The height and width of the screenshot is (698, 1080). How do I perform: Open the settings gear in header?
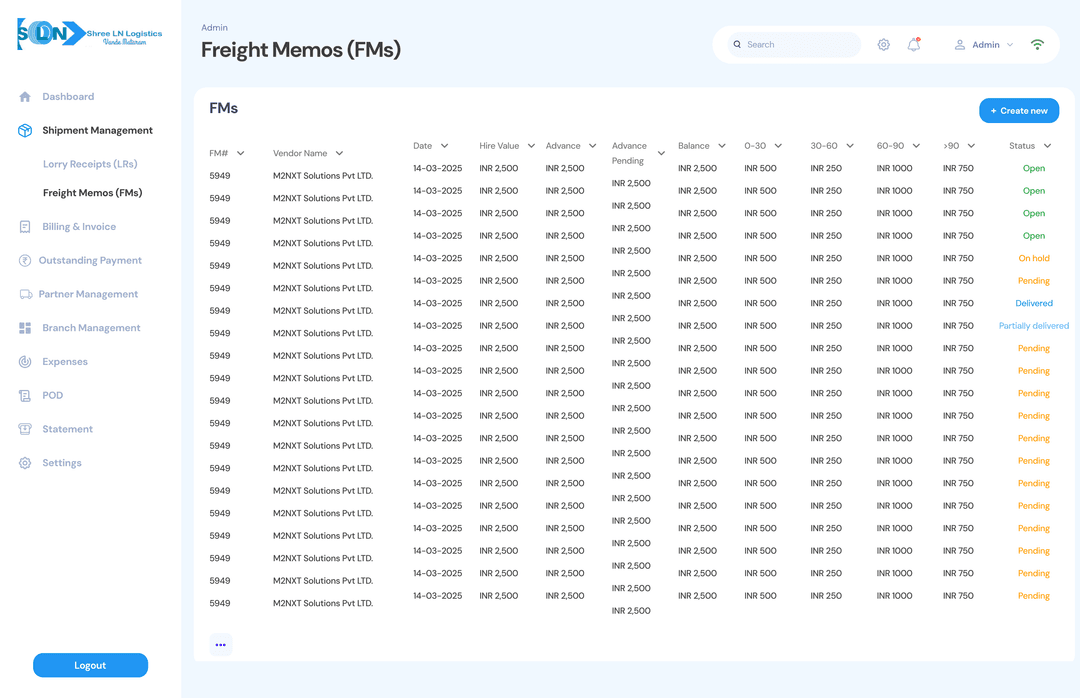[883, 45]
